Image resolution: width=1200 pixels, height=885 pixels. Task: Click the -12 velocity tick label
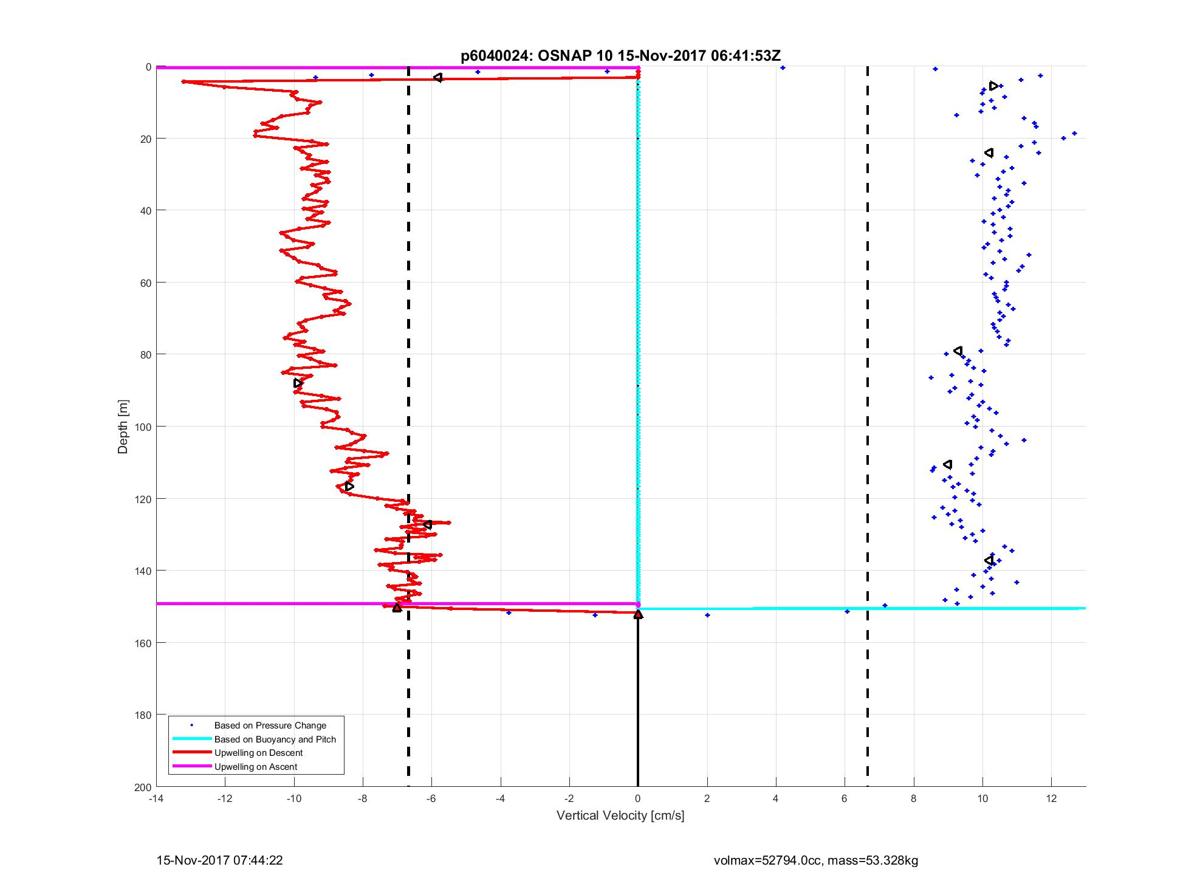click(x=225, y=799)
